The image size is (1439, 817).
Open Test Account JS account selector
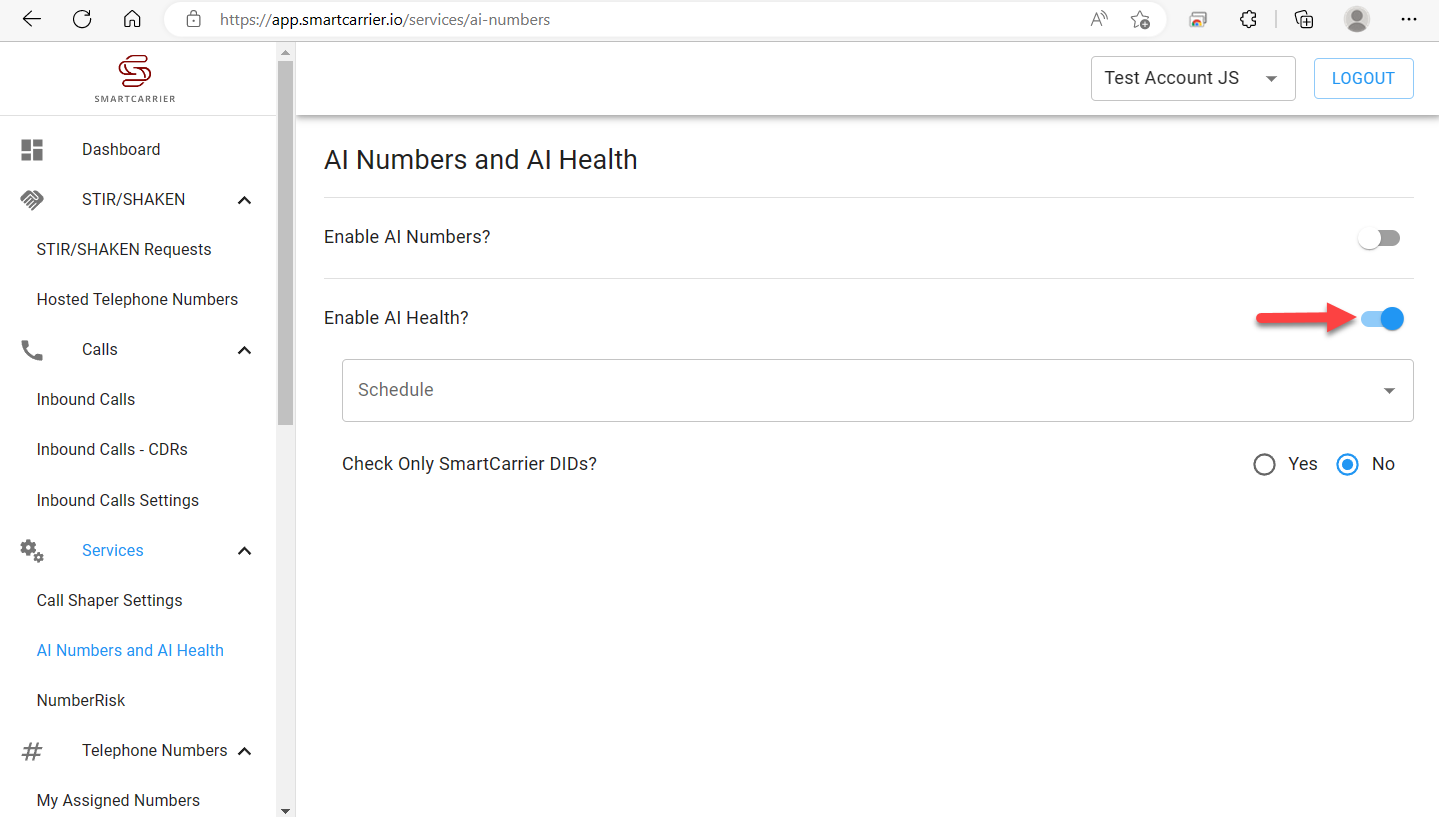click(1193, 78)
